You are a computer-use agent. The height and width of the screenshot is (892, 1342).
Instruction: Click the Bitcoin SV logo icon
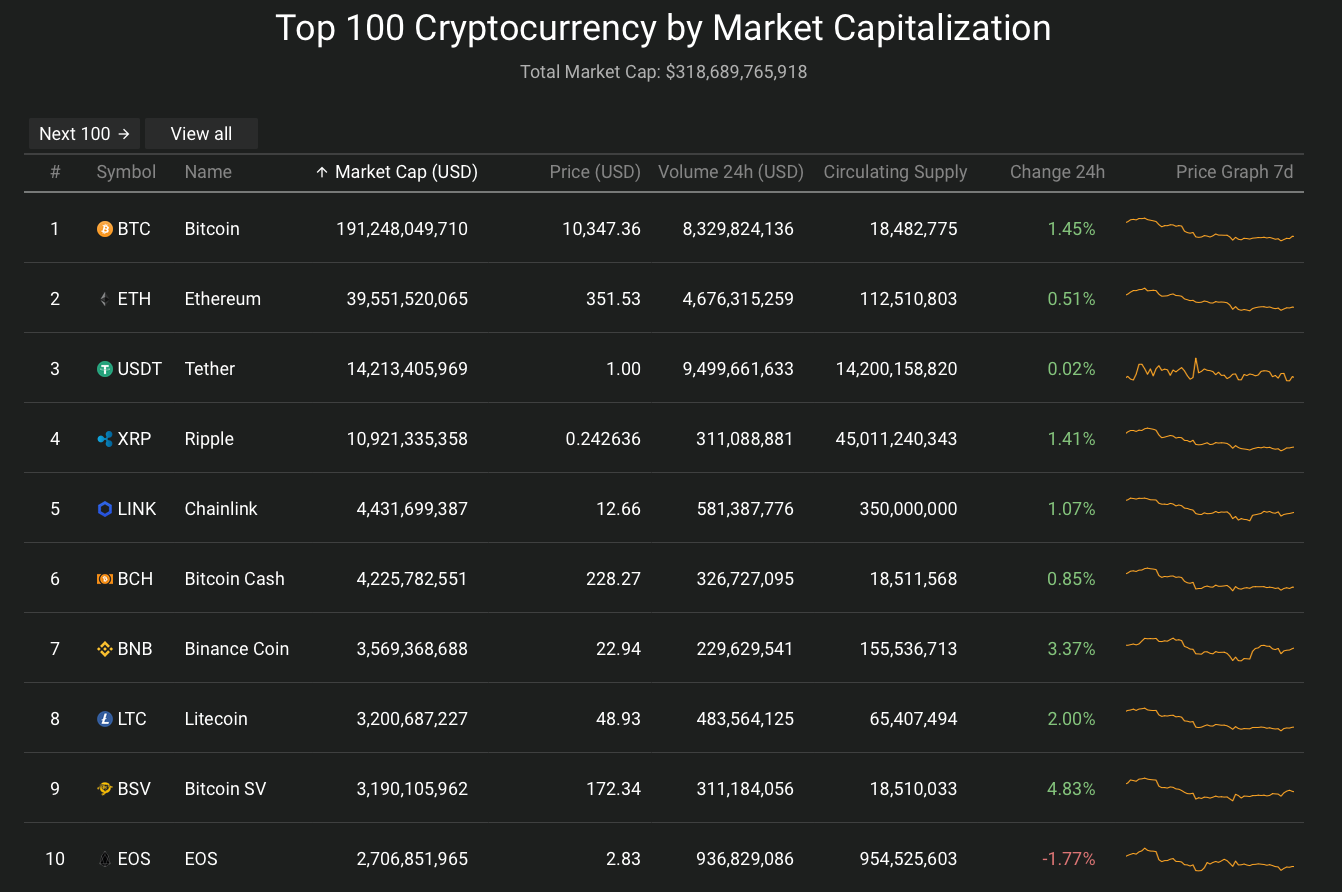click(105, 789)
